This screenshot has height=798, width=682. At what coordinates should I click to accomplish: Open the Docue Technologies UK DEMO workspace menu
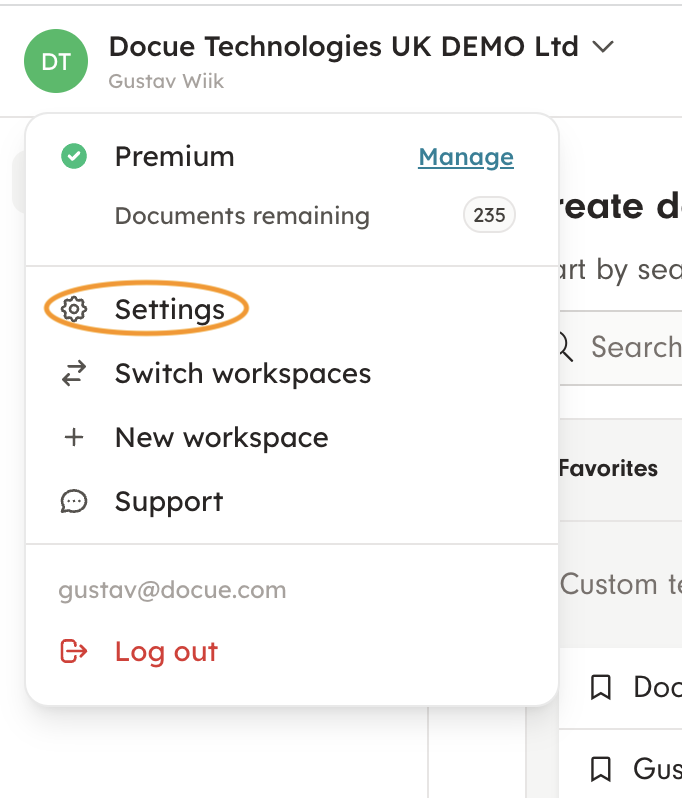click(343, 46)
